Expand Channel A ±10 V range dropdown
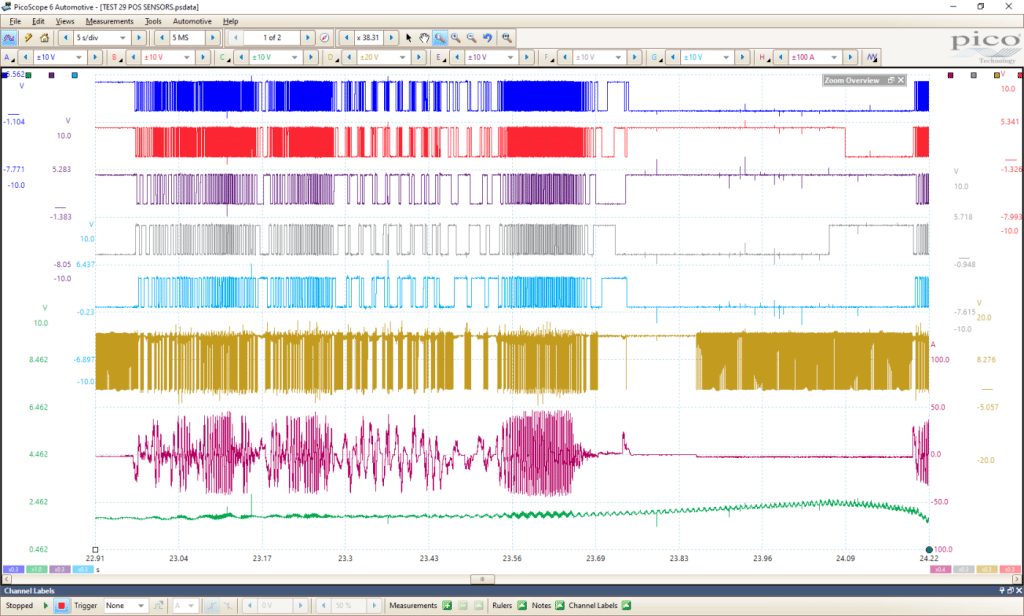Image resolution: width=1024 pixels, height=616 pixels. click(x=60, y=57)
